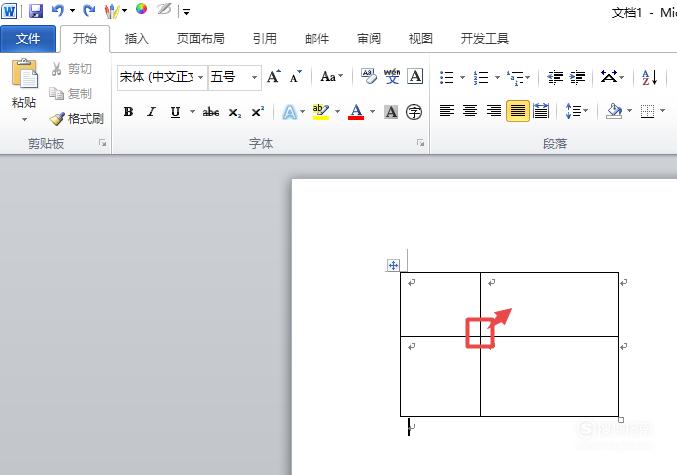Switch to the 页面布局 tab
The width and height of the screenshot is (677, 475).
pyautogui.click(x=201, y=39)
